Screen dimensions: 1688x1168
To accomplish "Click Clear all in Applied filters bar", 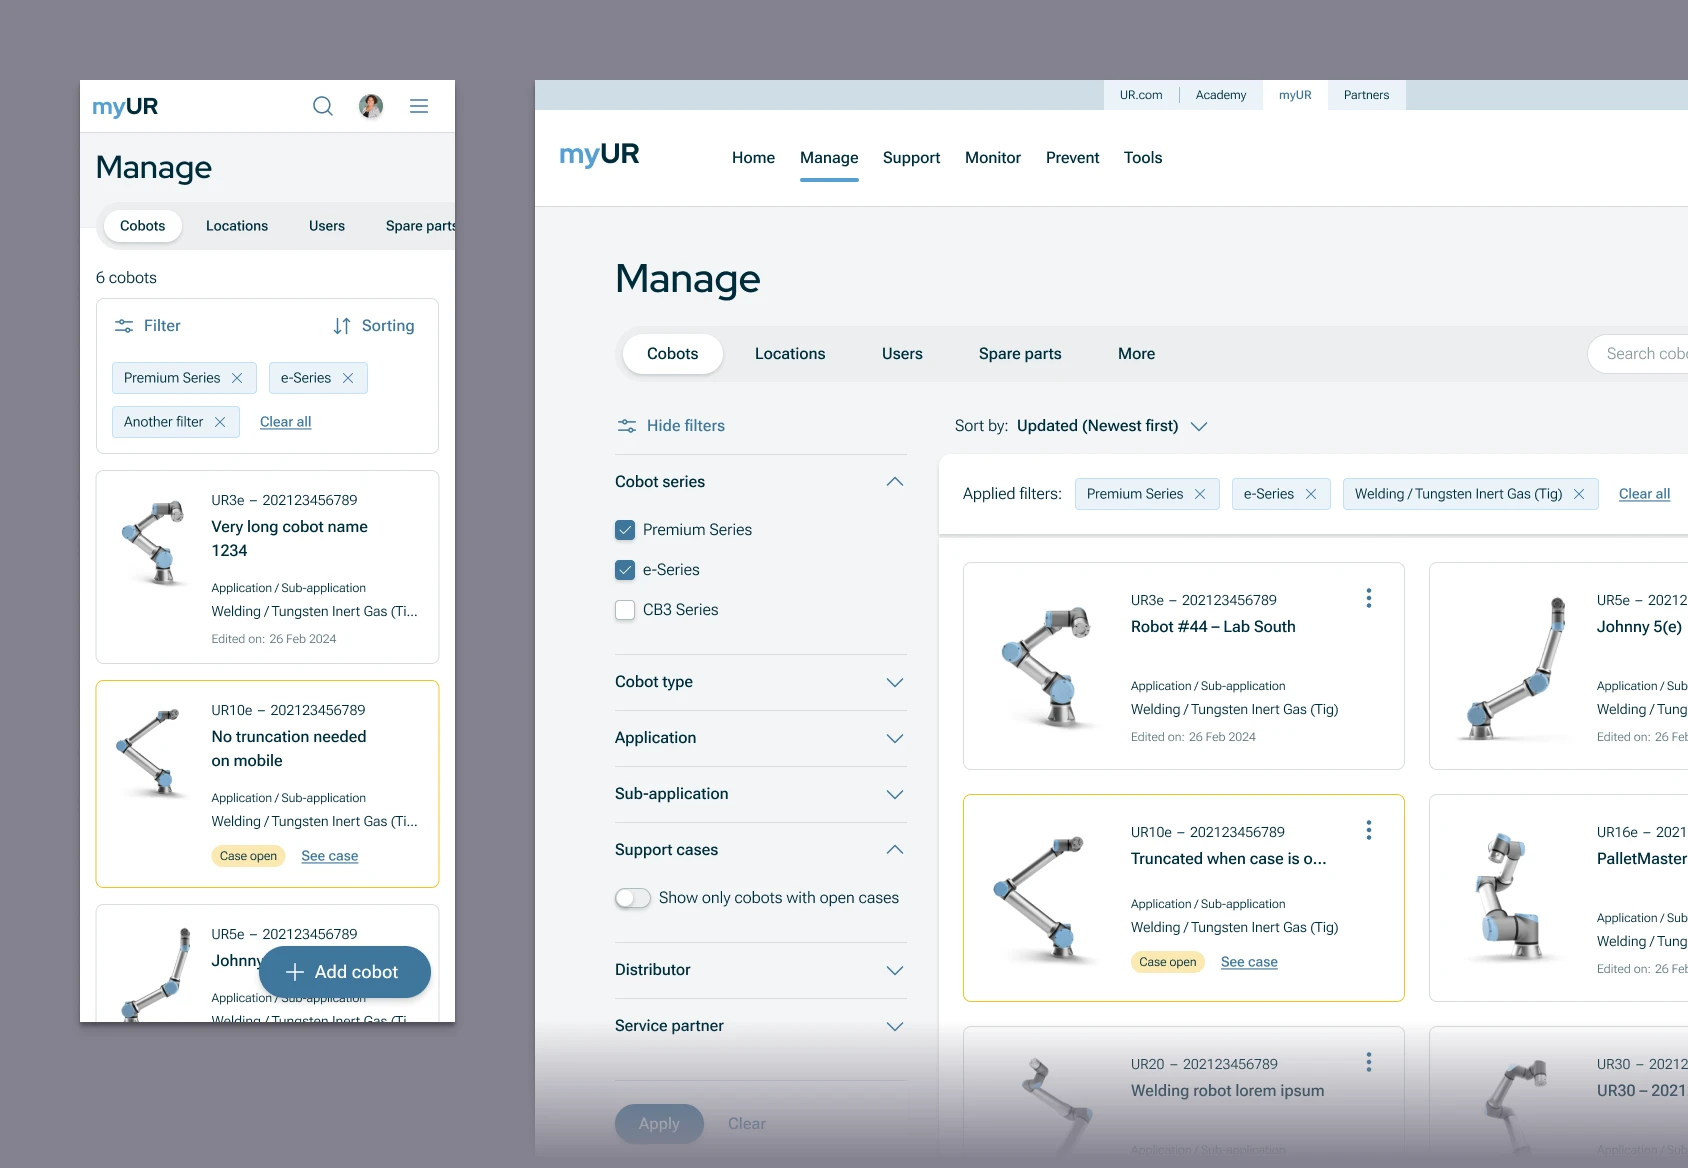I will (x=1644, y=494).
